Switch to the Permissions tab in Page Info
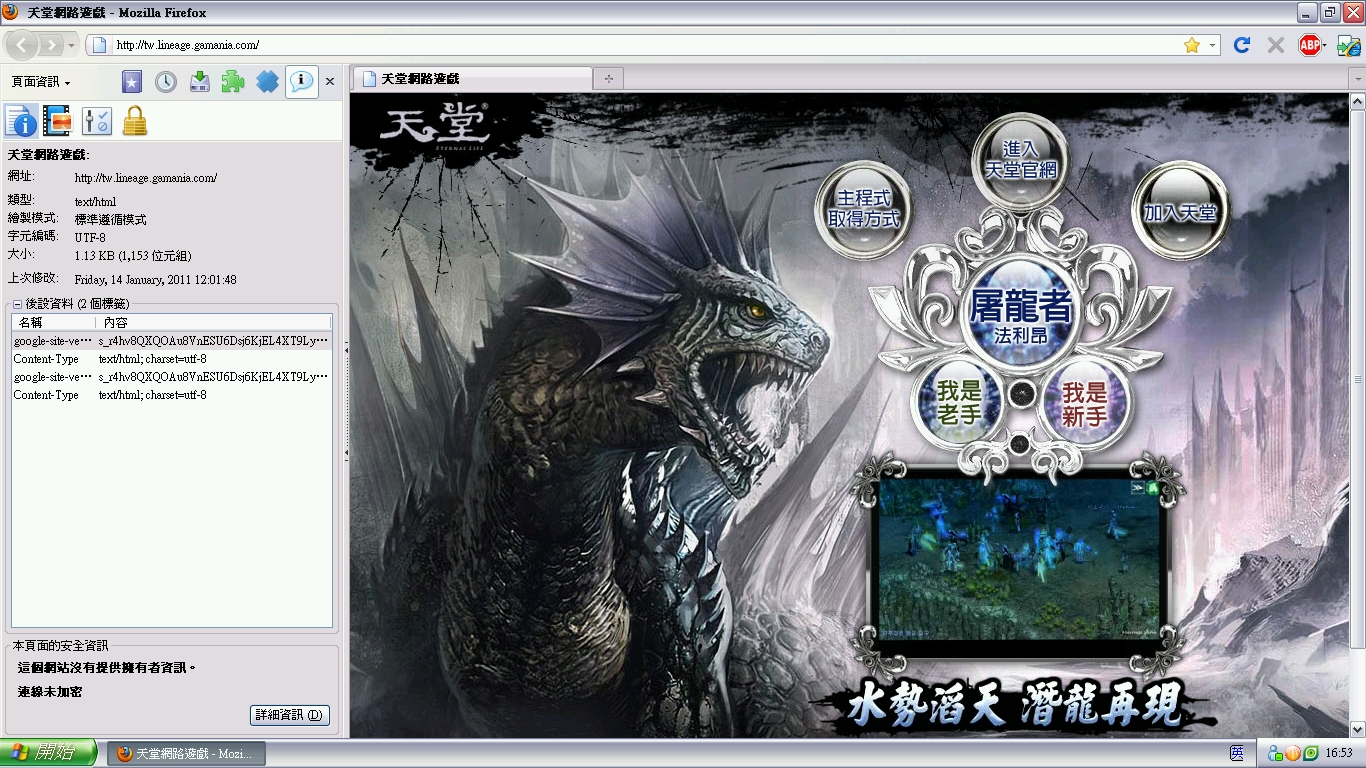Screen dimensions: 1366x768 97,121
